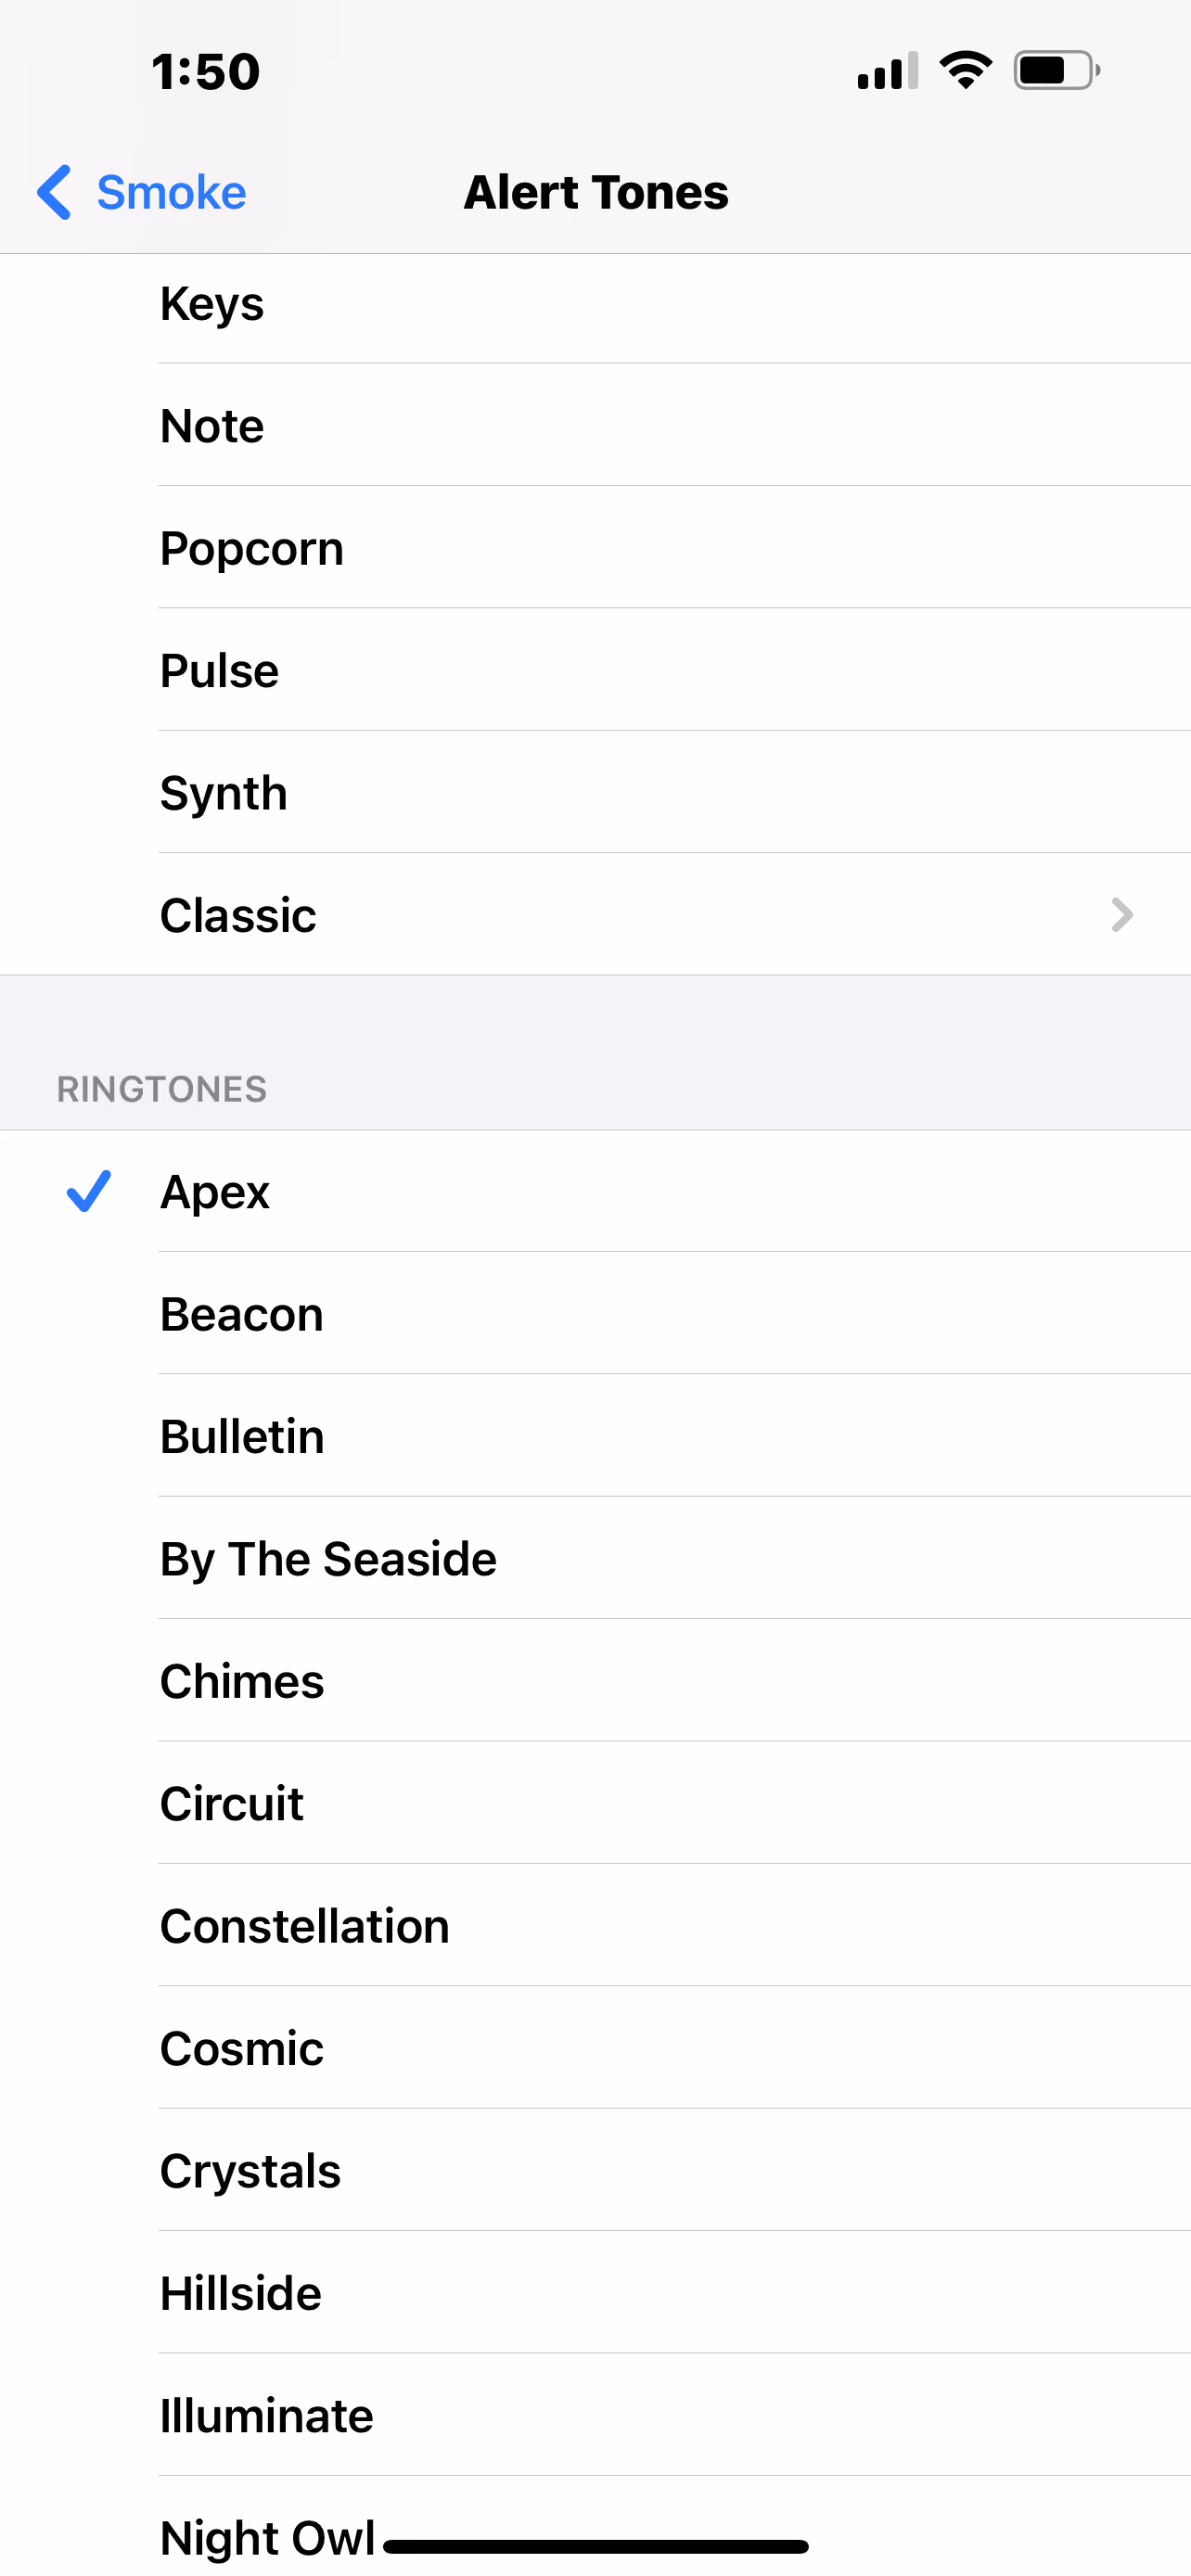The image size is (1191, 2576).
Task: Select the Synth alert tone
Action: pos(595,792)
